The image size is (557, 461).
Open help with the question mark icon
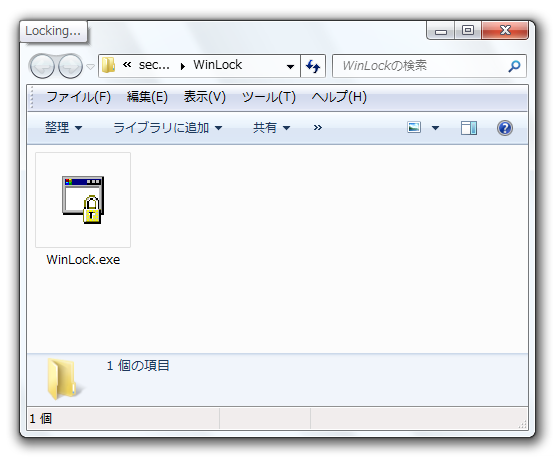point(504,128)
